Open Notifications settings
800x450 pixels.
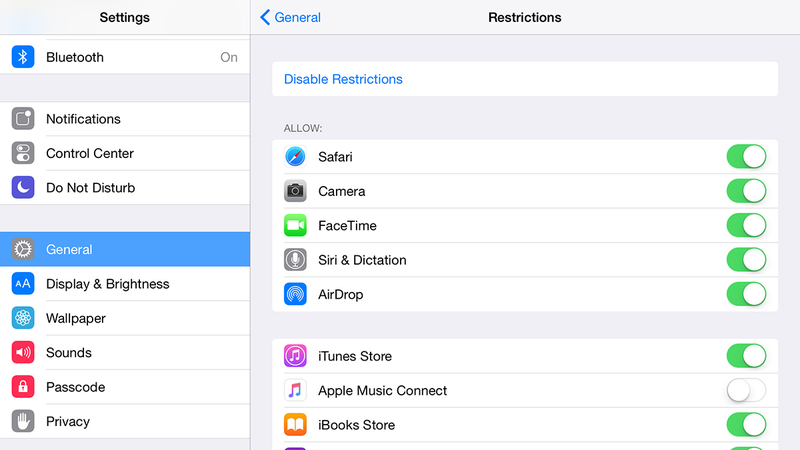[125, 119]
